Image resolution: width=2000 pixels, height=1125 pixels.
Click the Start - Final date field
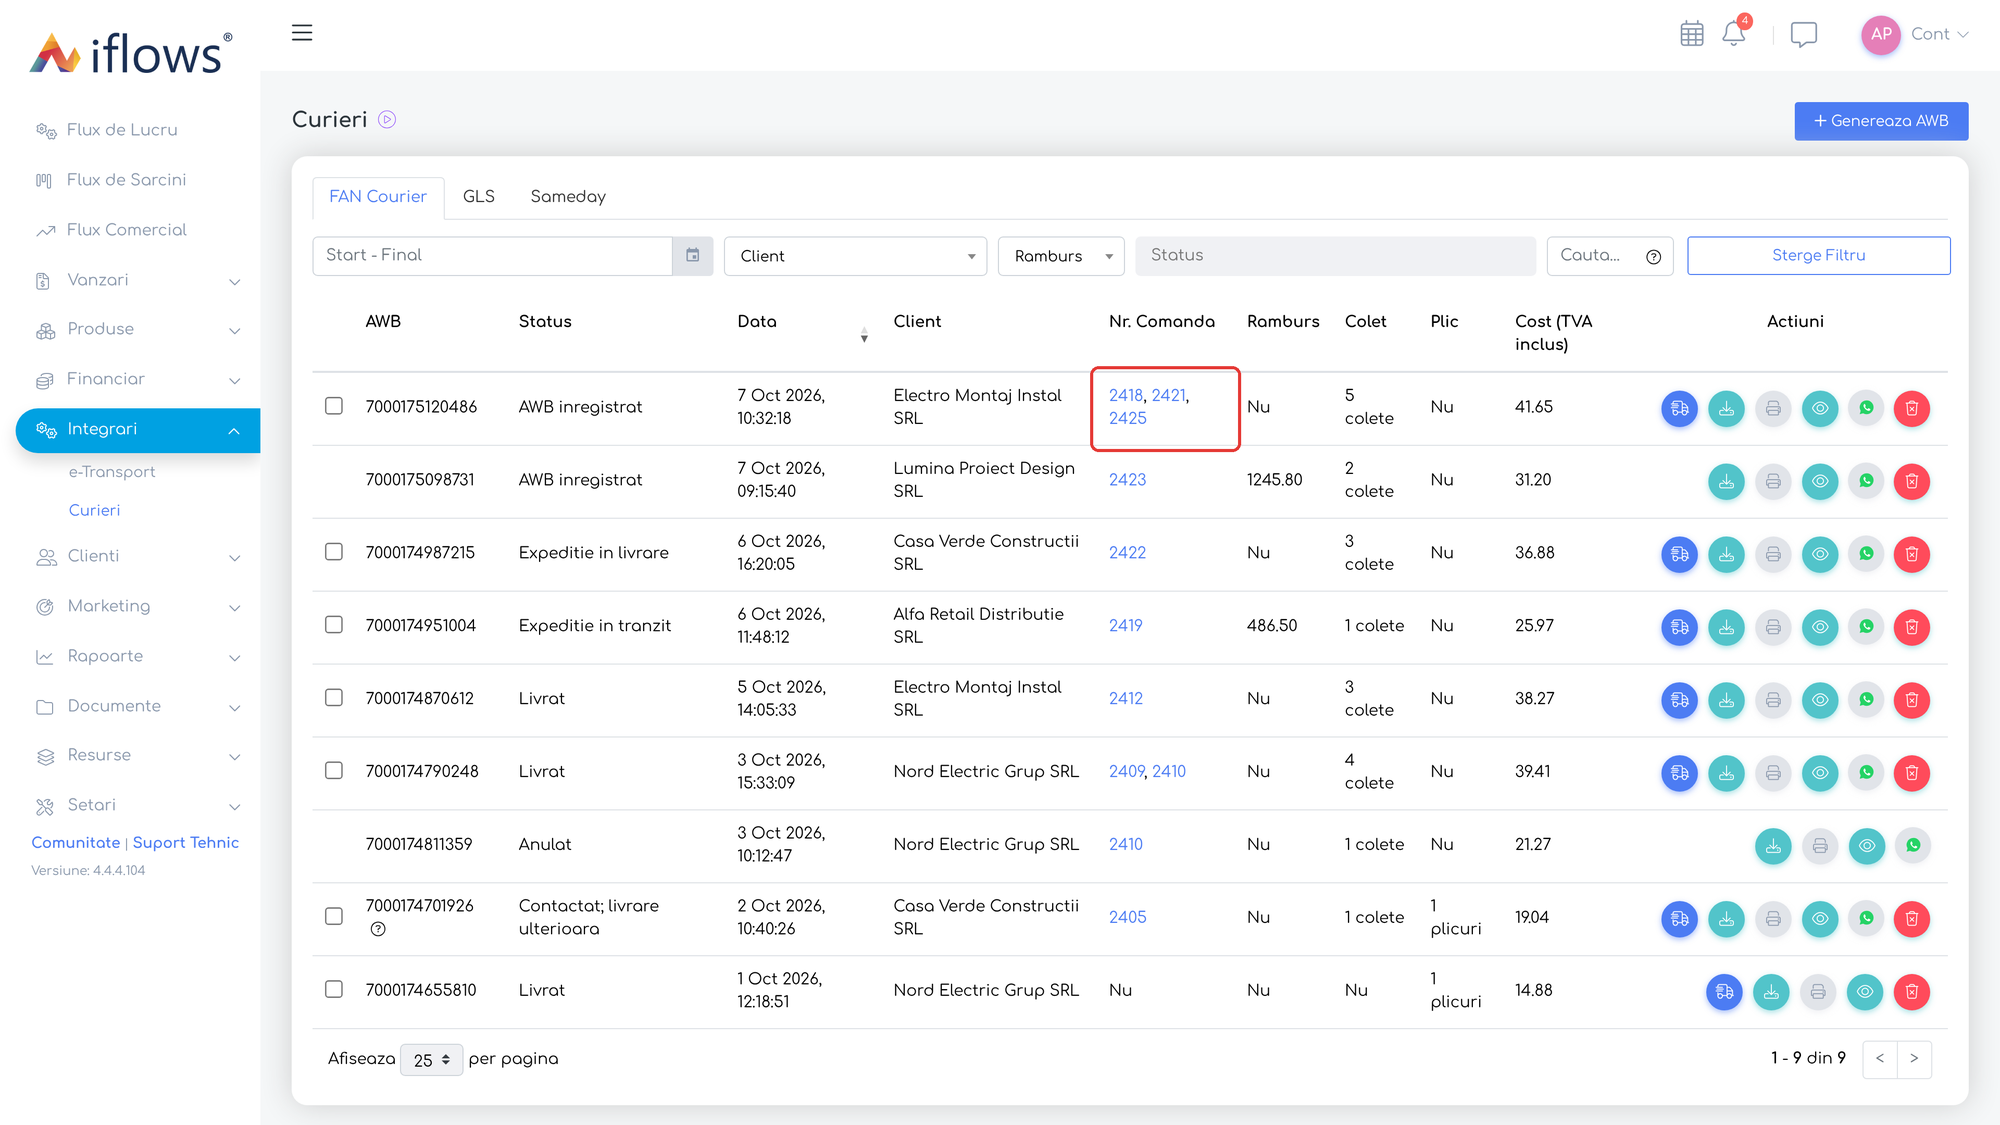[492, 256]
